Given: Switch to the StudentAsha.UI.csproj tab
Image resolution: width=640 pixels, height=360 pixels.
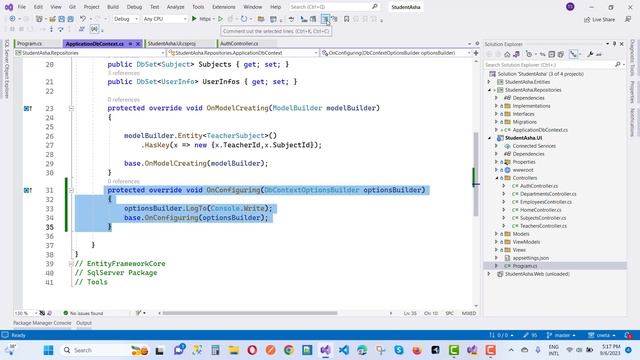Looking at the screenshot, I should tap(171, 43).
